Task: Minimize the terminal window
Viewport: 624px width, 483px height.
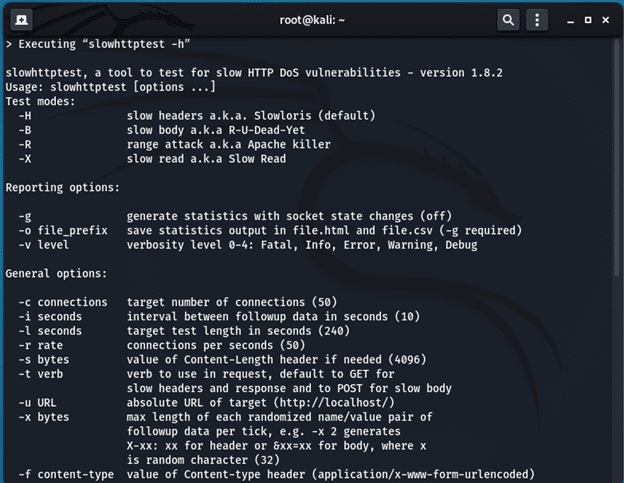Action: 566,19
